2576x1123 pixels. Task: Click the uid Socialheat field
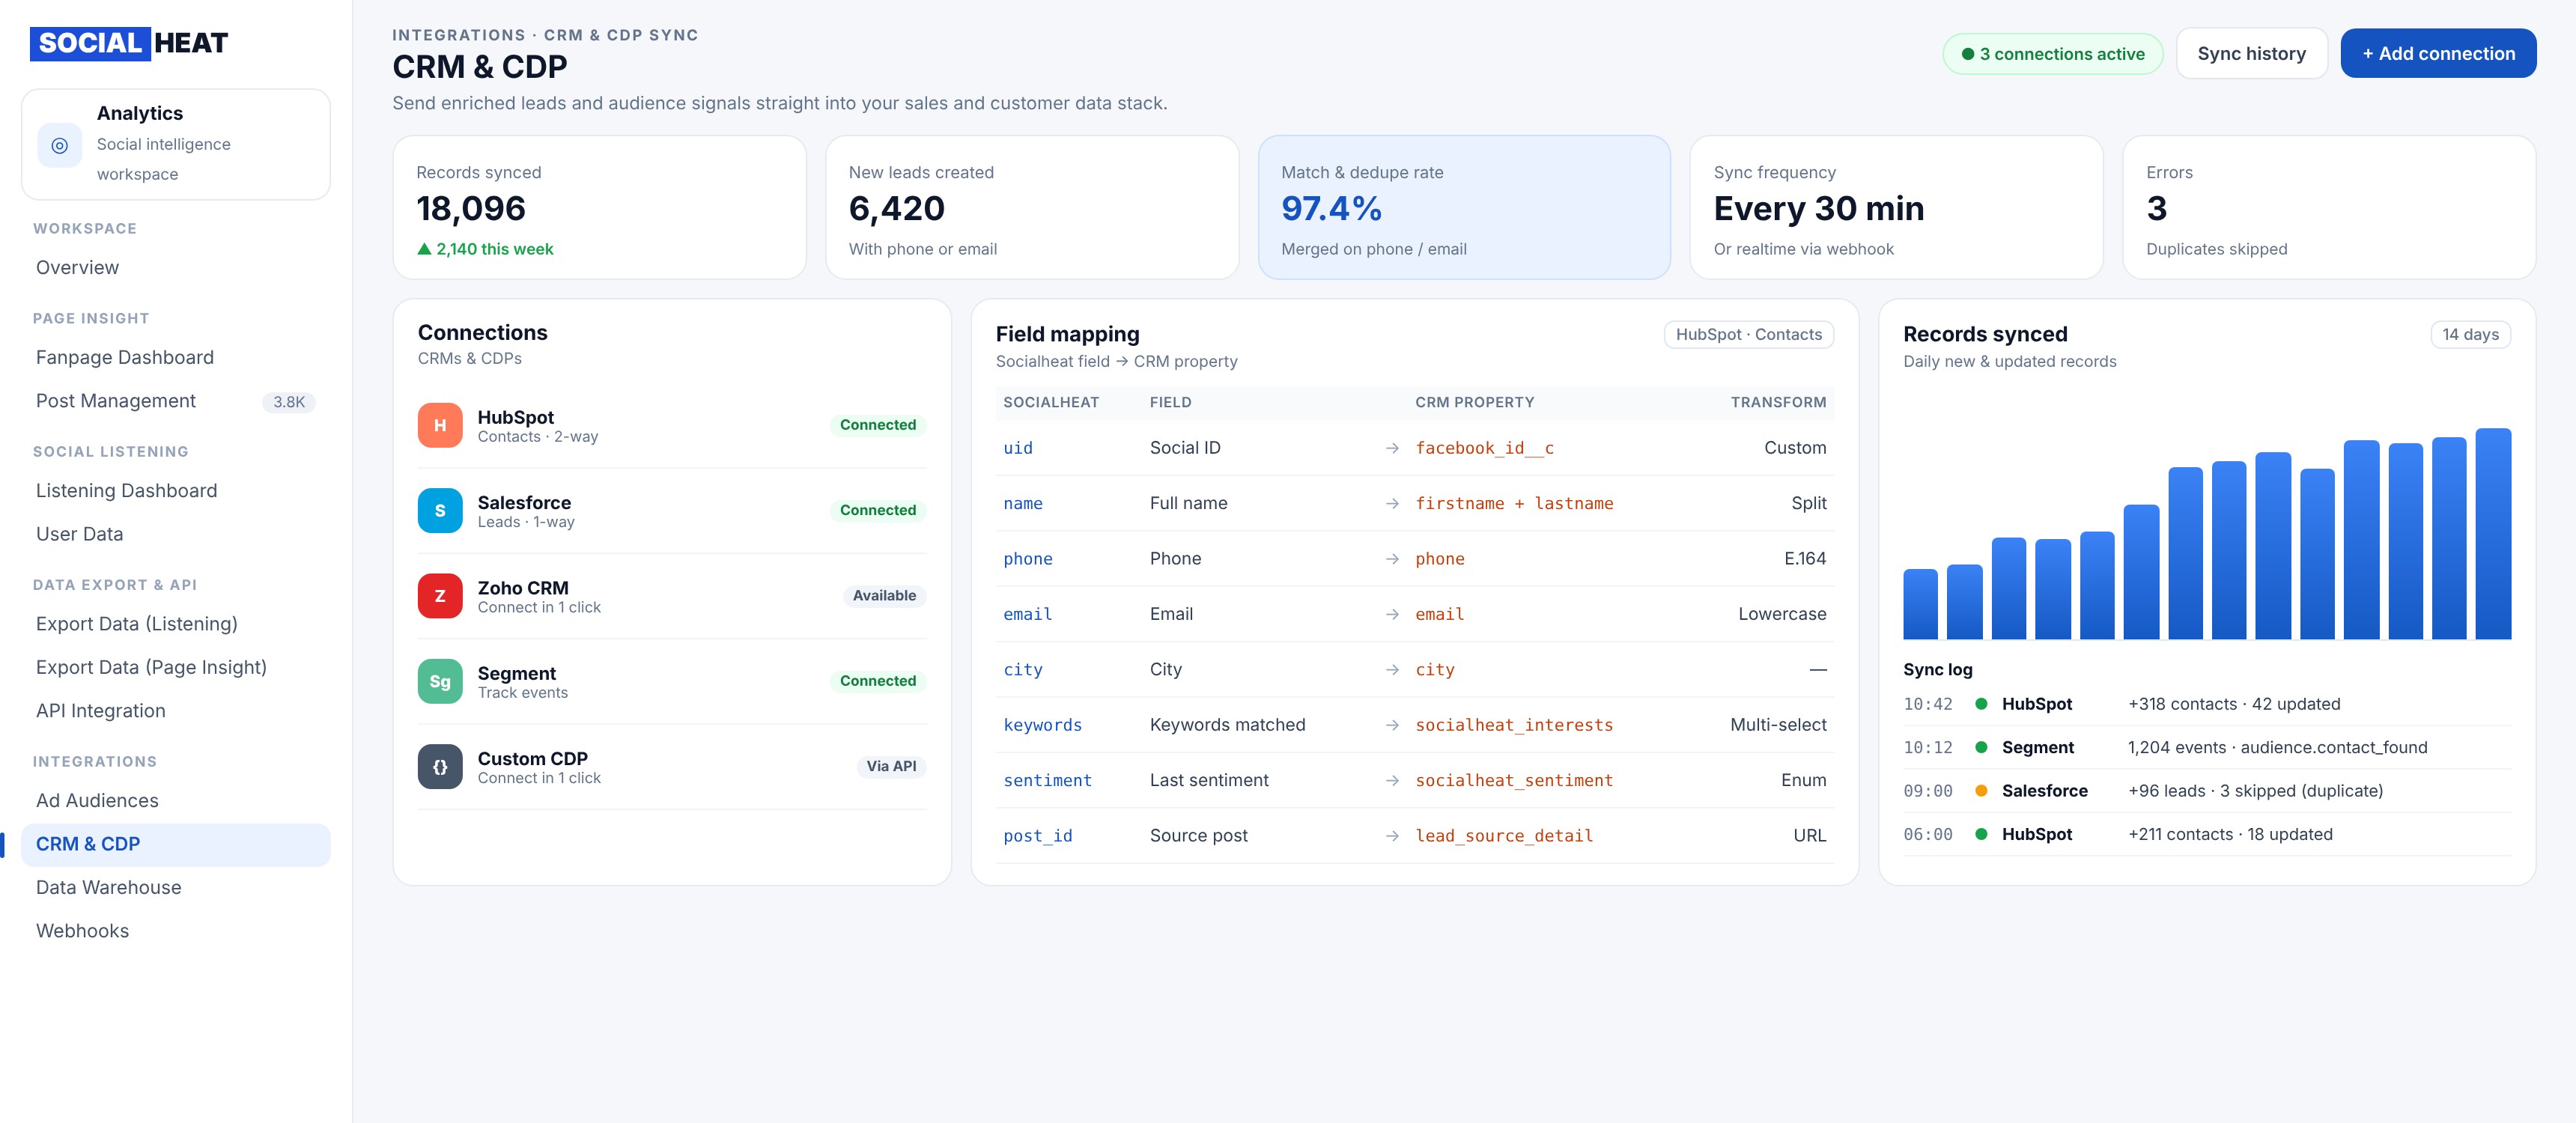1017,448
